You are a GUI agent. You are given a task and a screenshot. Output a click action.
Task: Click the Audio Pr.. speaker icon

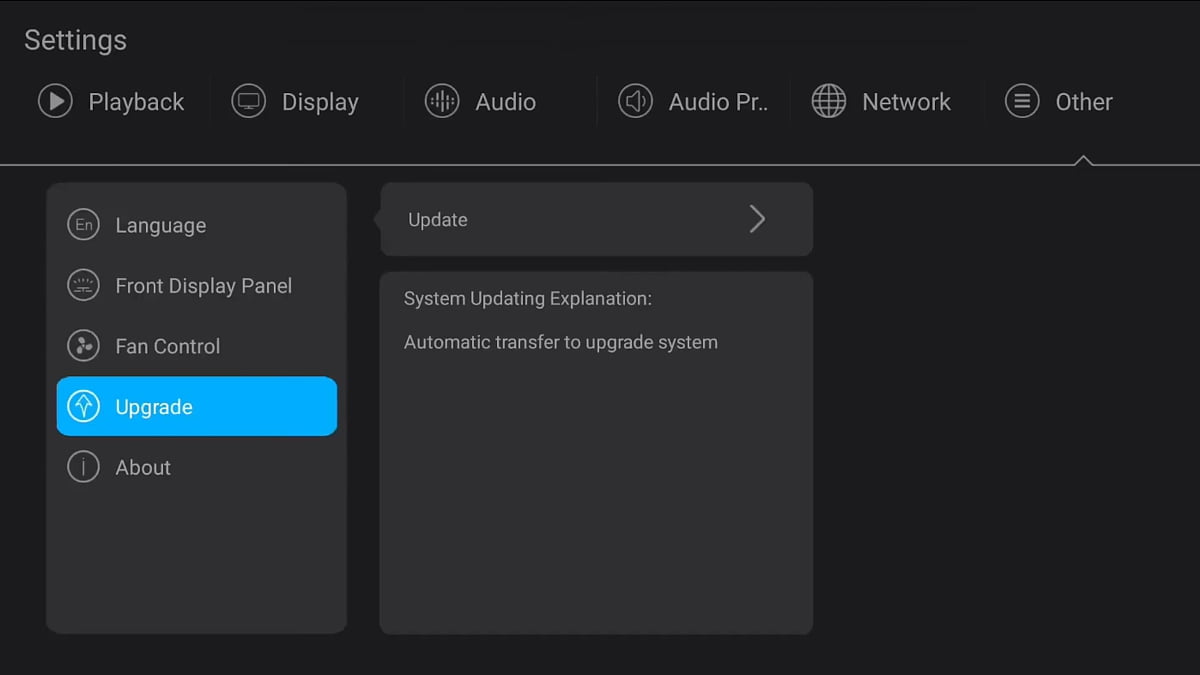pos(635,101)
